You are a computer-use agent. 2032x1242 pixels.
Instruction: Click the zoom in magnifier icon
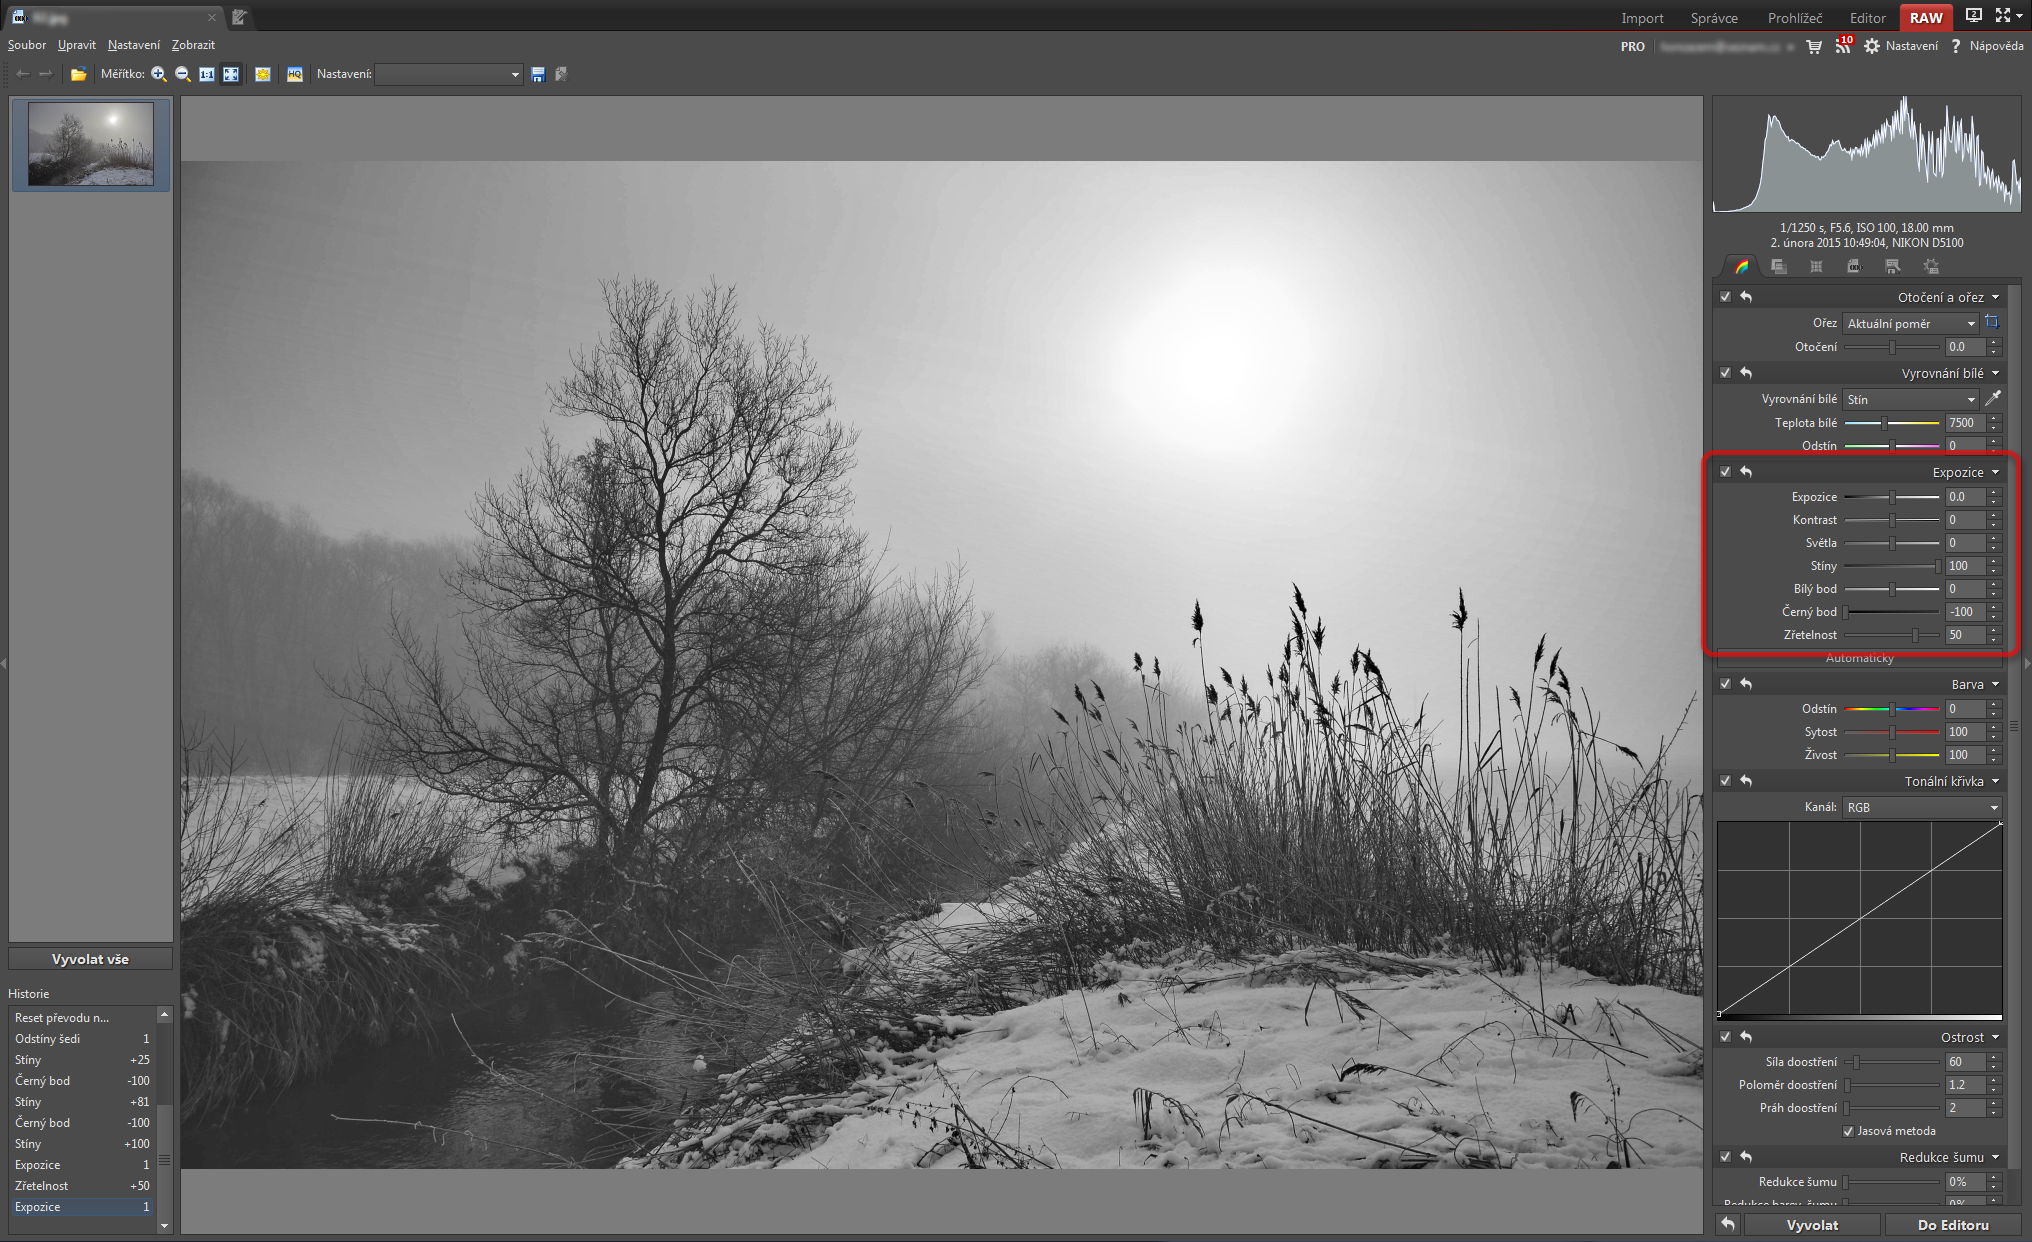pyautogui.click(x=159, y=74)
